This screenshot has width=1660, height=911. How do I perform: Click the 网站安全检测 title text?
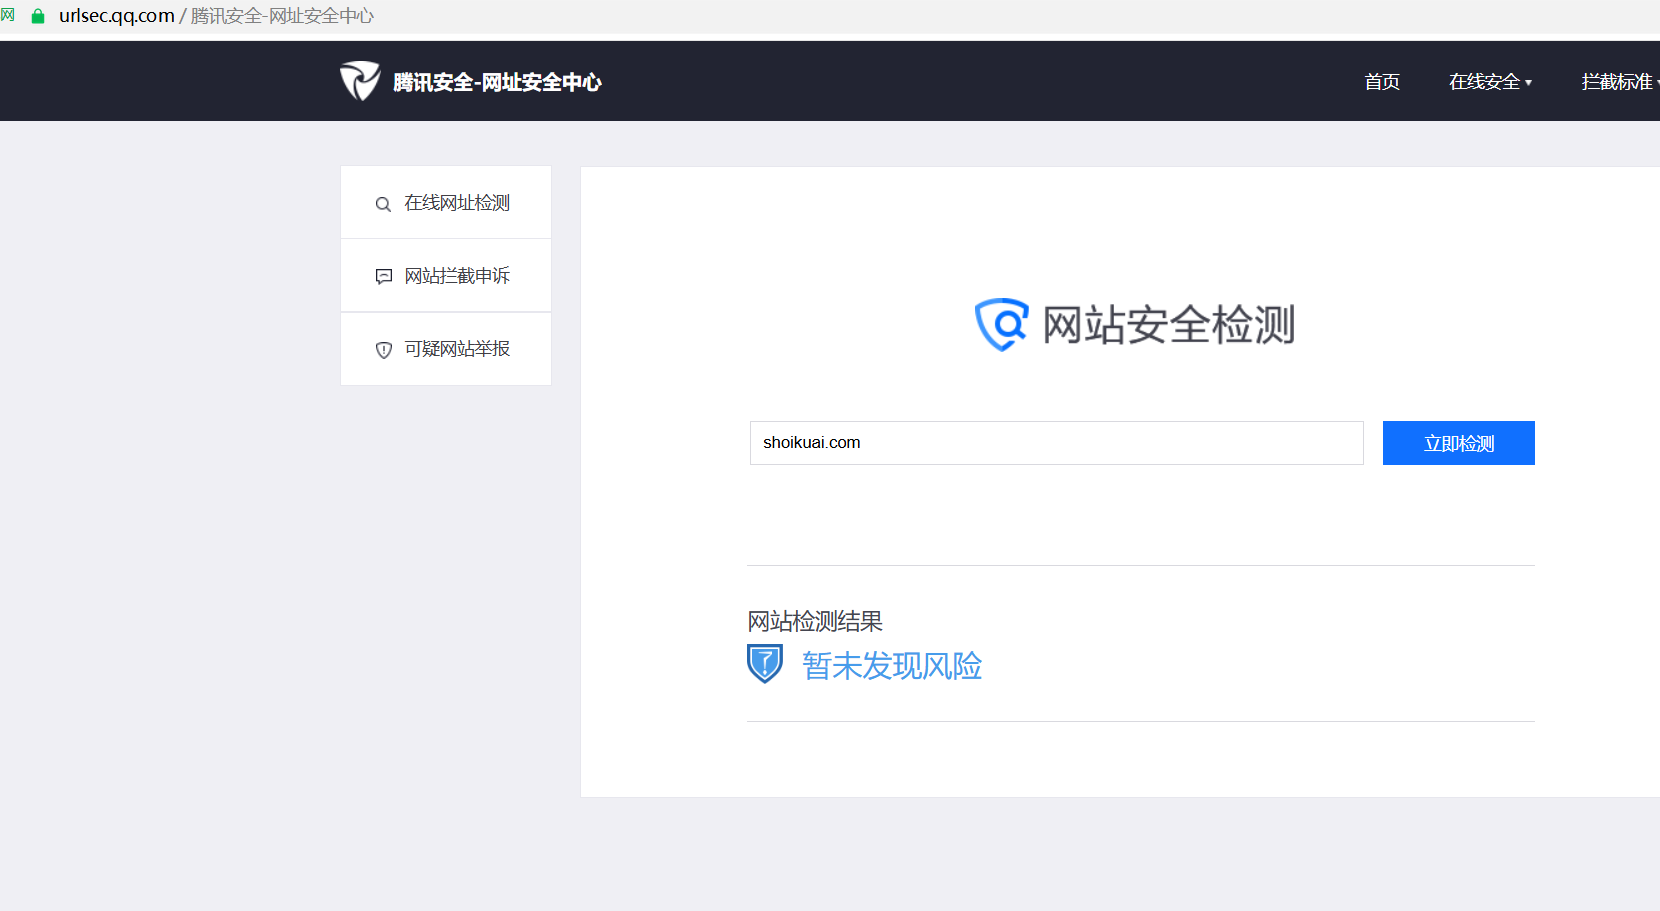click(x=1169, y=325)
